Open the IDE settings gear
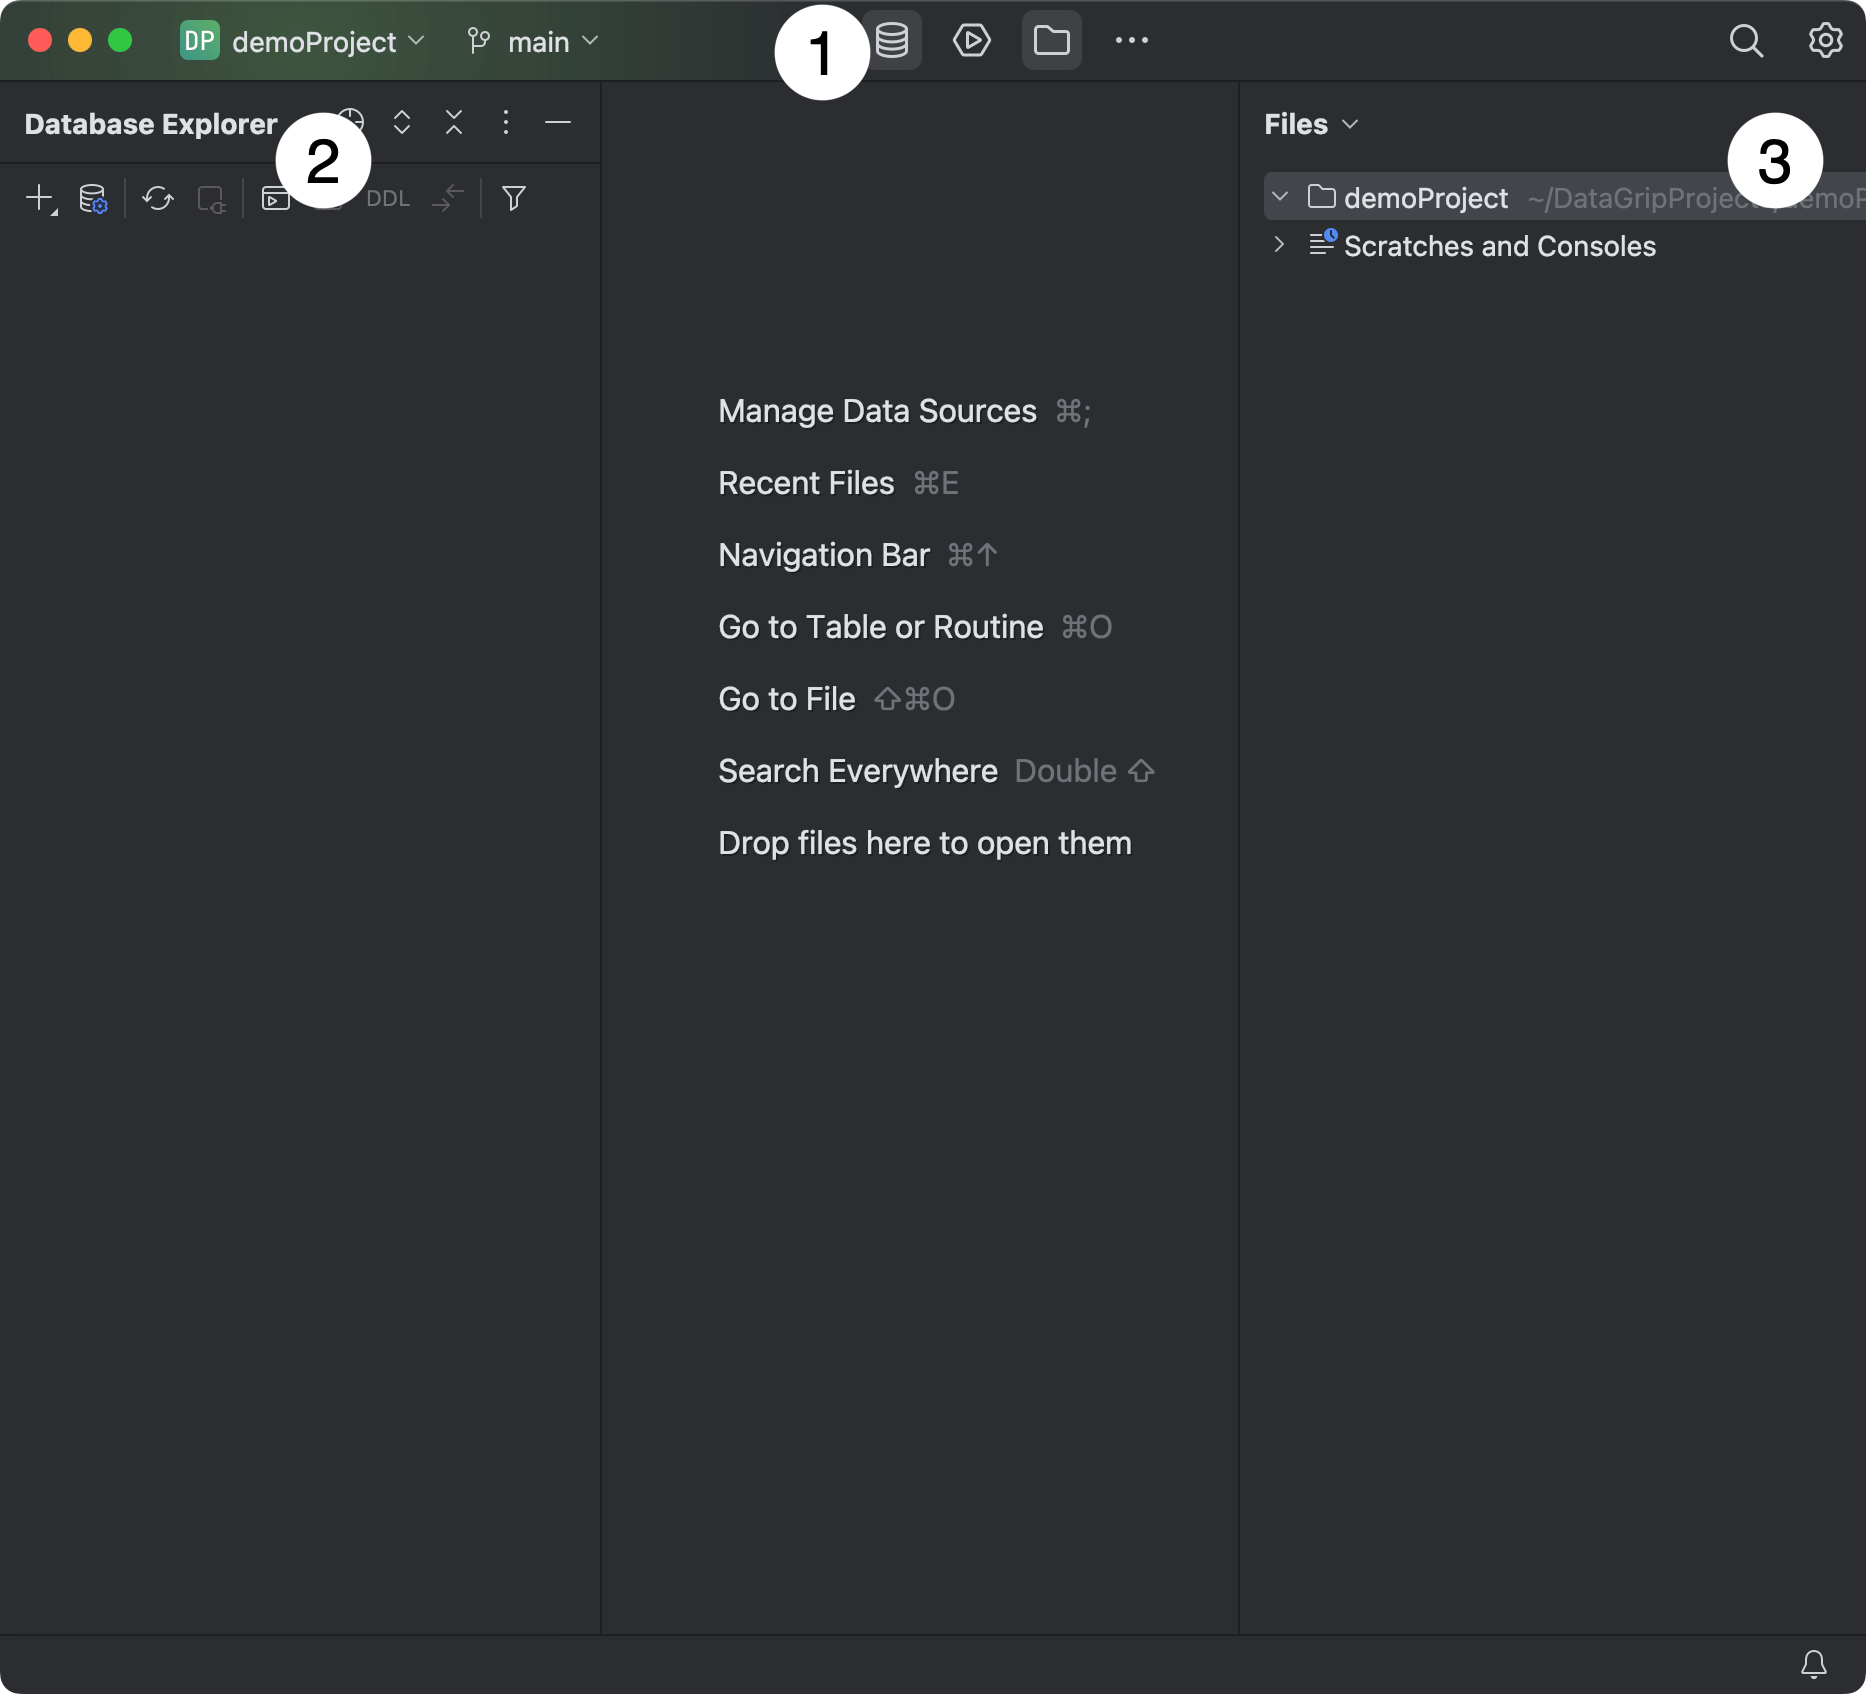 click(x=1824, y=40)
